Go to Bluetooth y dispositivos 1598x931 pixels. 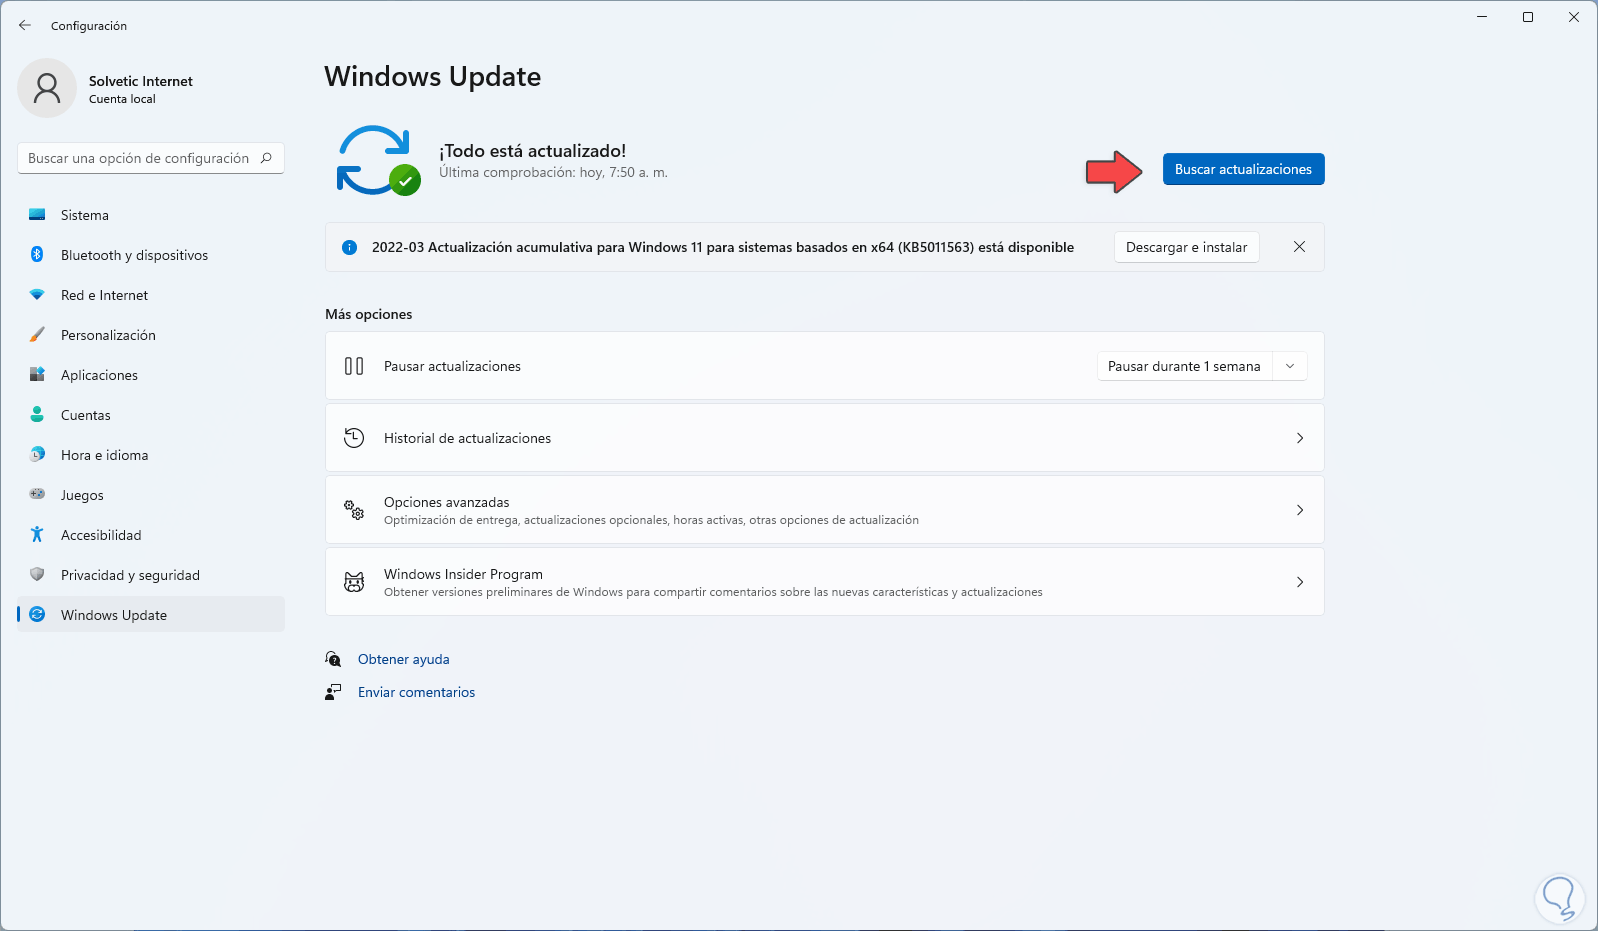[151, 255]
